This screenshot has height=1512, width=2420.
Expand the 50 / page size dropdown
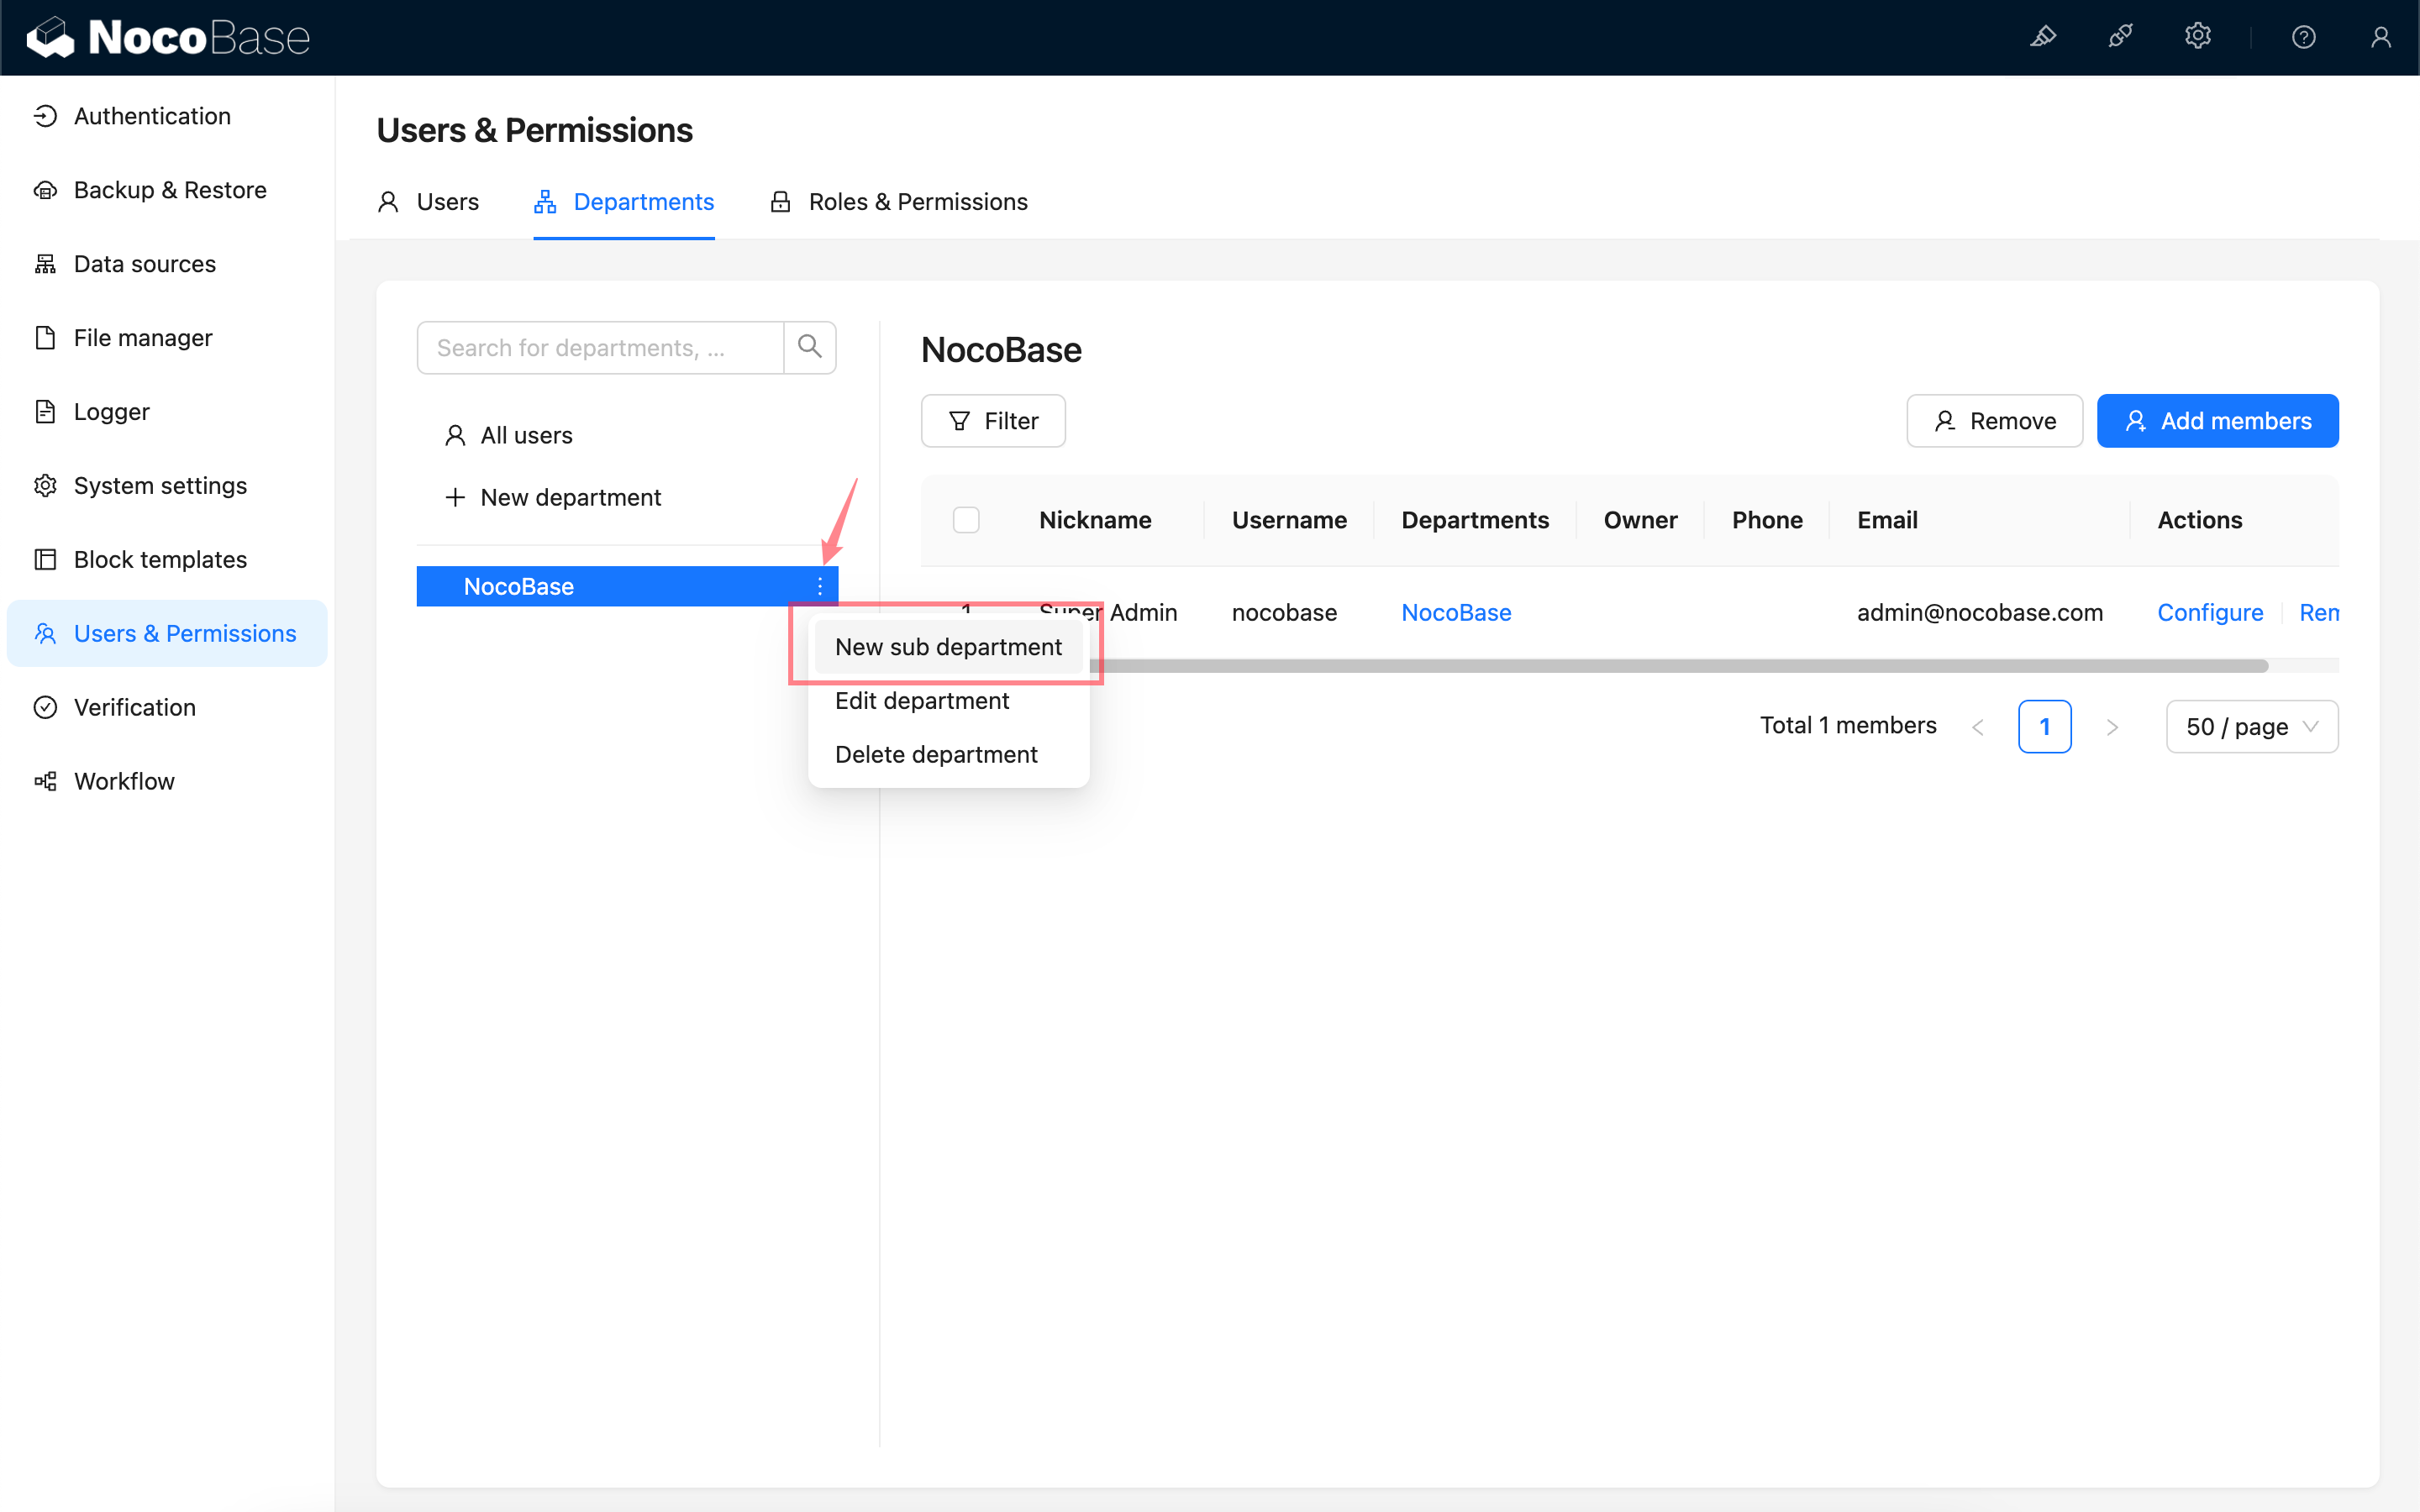tap(2251, 726)
